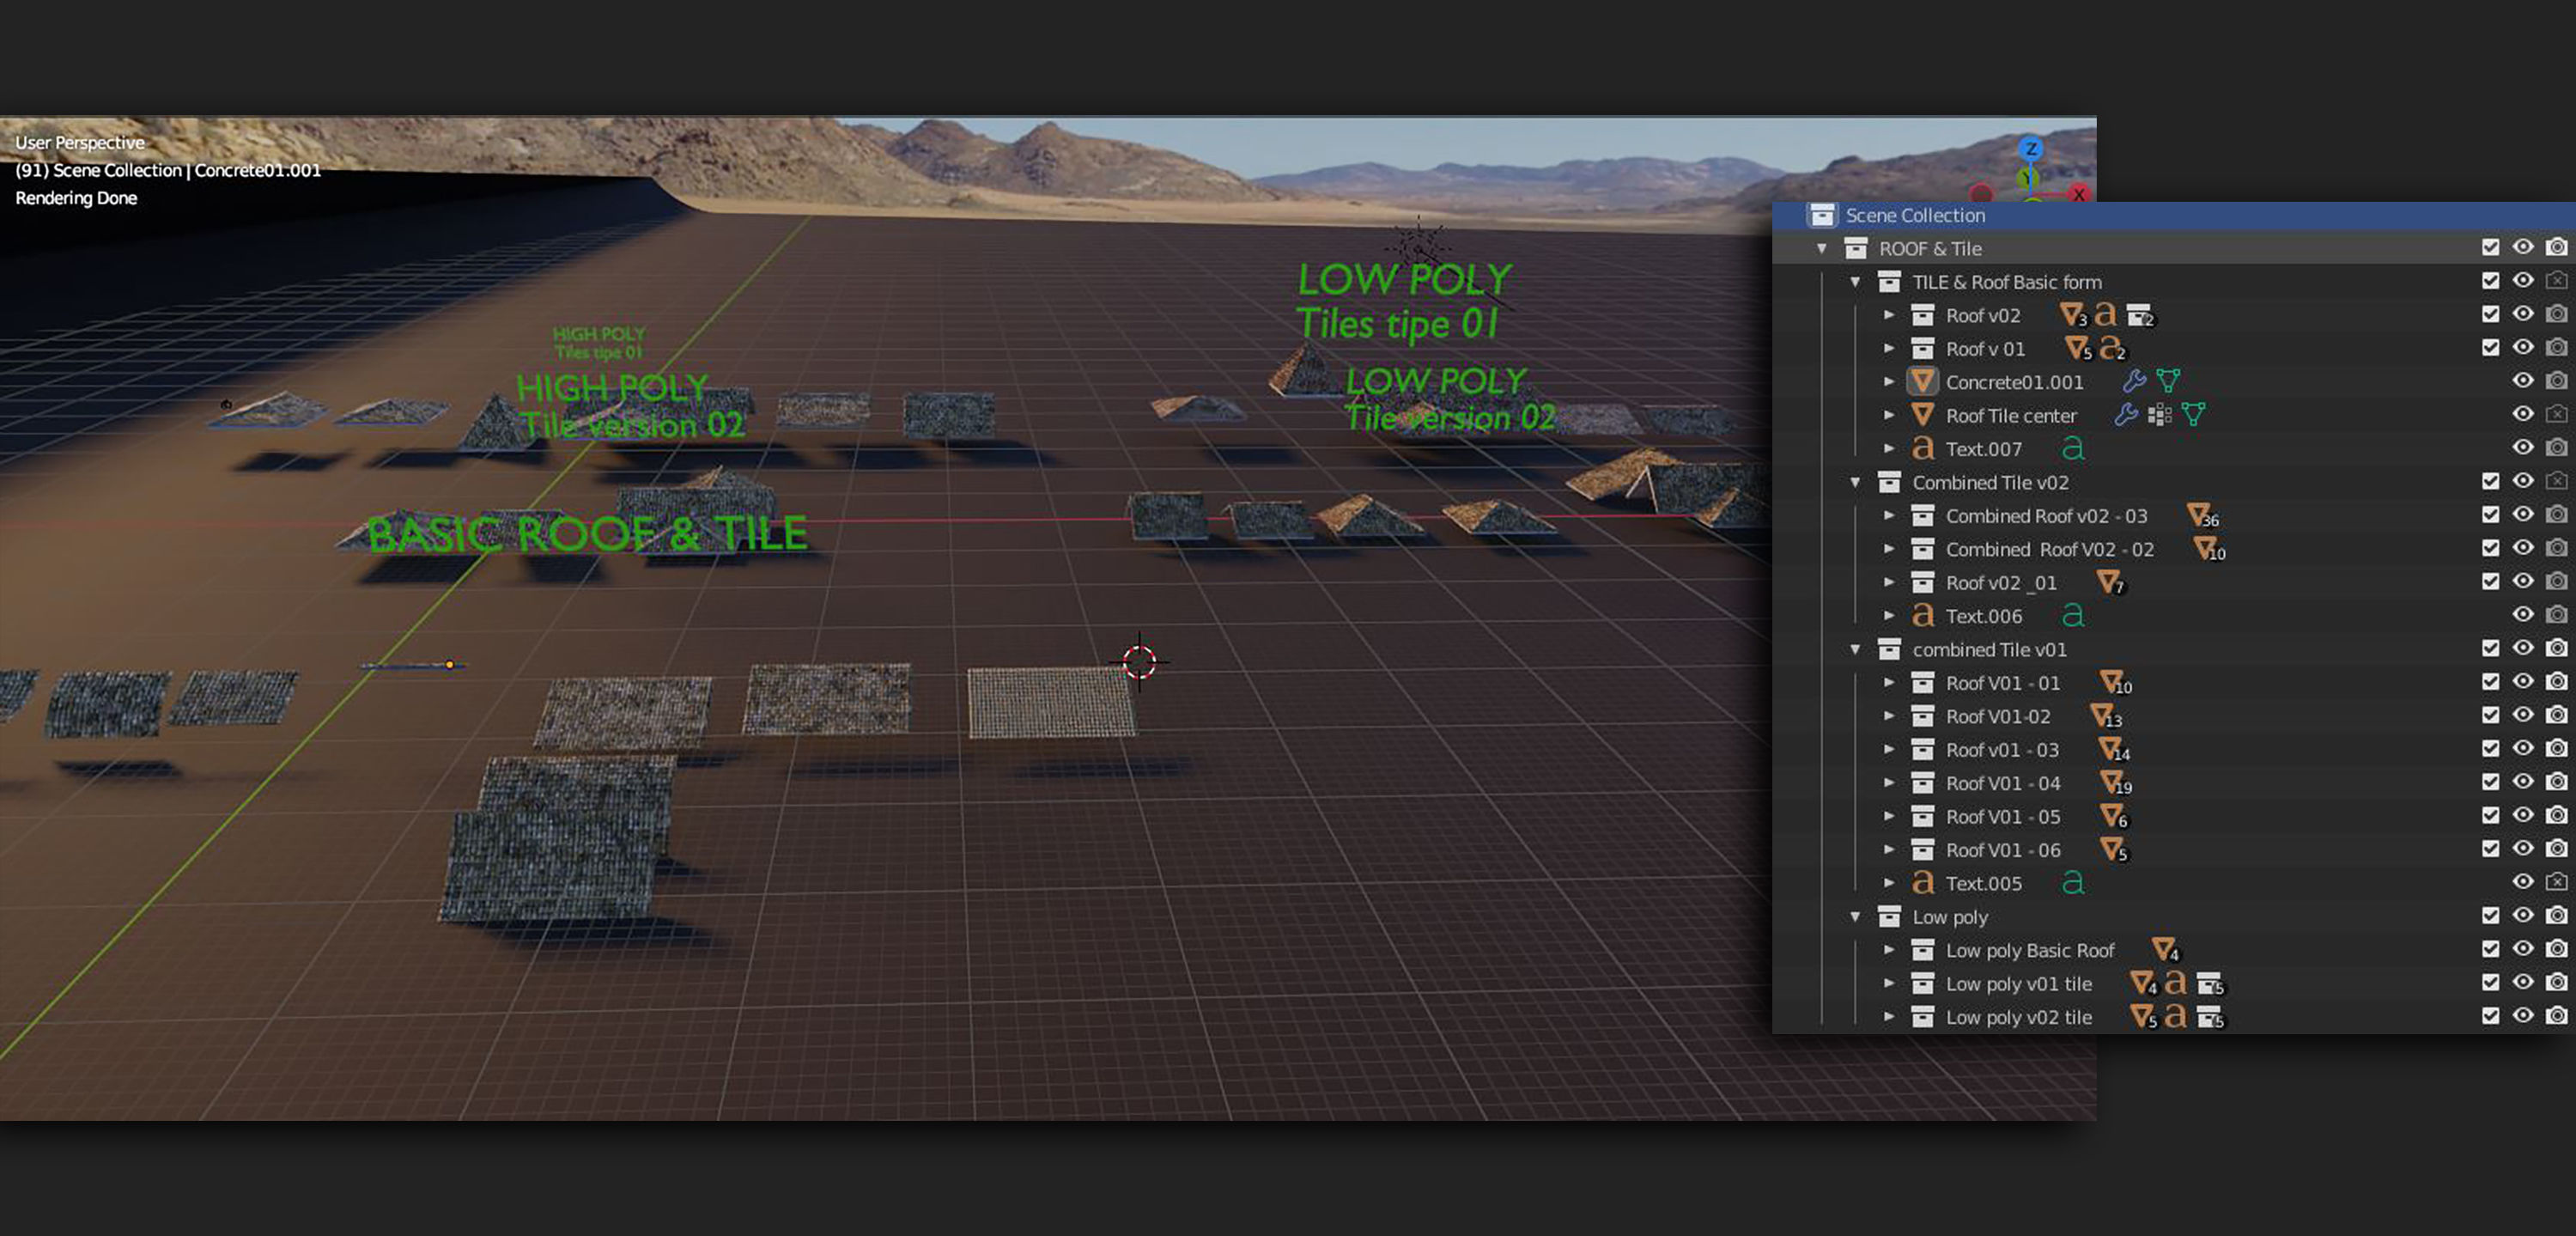Click text icon on Low poly v02 tile row
The image size is (2576, 1236).
pyautogui.click(x=2175, y=1017)
